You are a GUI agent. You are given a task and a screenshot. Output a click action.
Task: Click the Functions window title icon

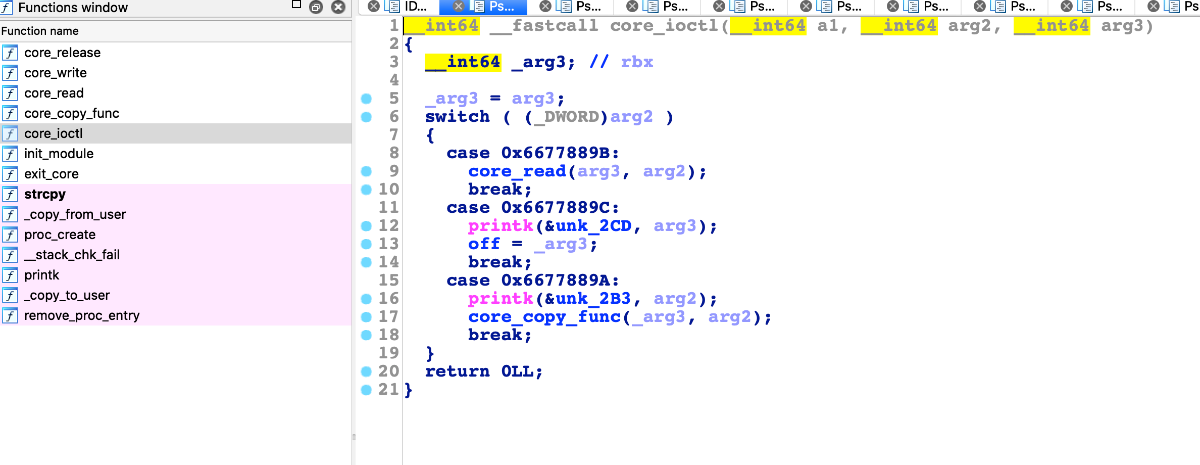(8, 8)
